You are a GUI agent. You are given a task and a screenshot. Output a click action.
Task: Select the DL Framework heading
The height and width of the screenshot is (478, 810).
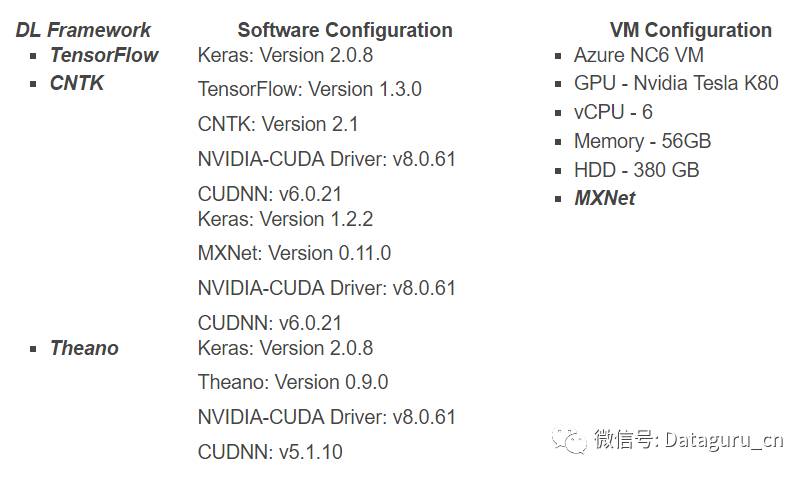point(84,30)
